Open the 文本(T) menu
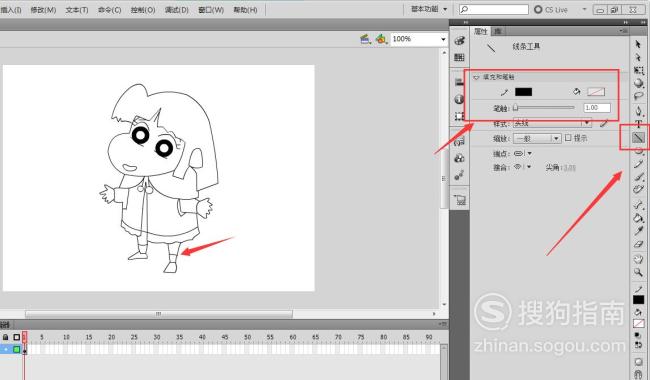Image resolution: width=650 pixels, height=380 pixels. tap(77, 10)
